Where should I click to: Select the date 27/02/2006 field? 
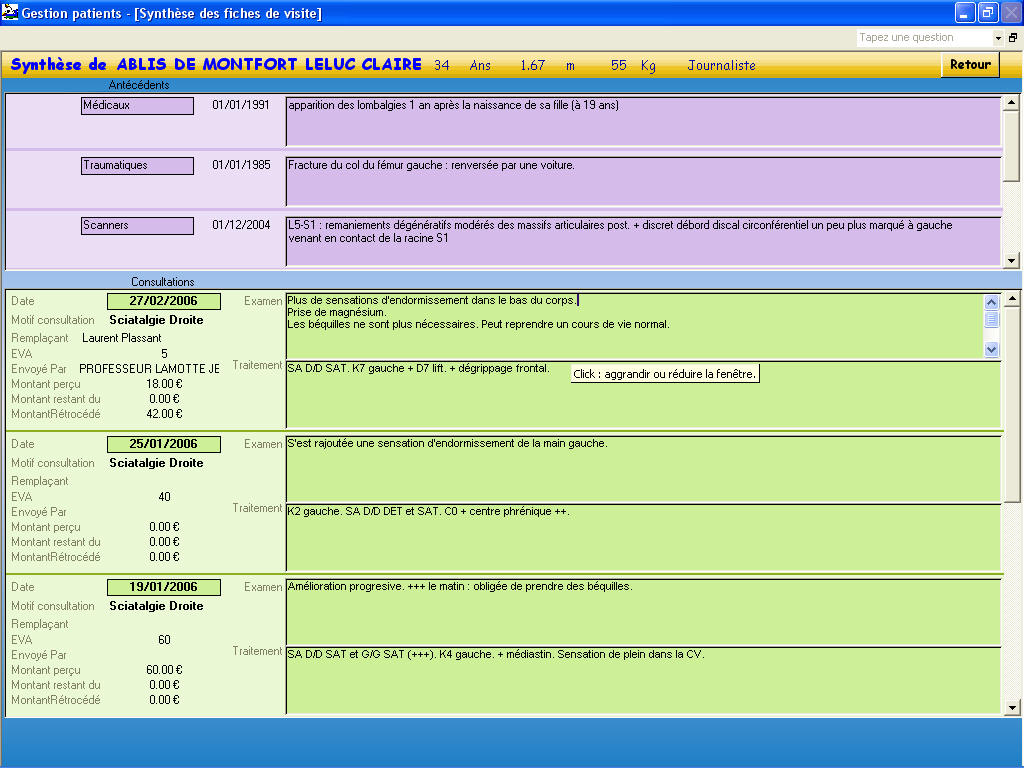click(x=164, y=301)
